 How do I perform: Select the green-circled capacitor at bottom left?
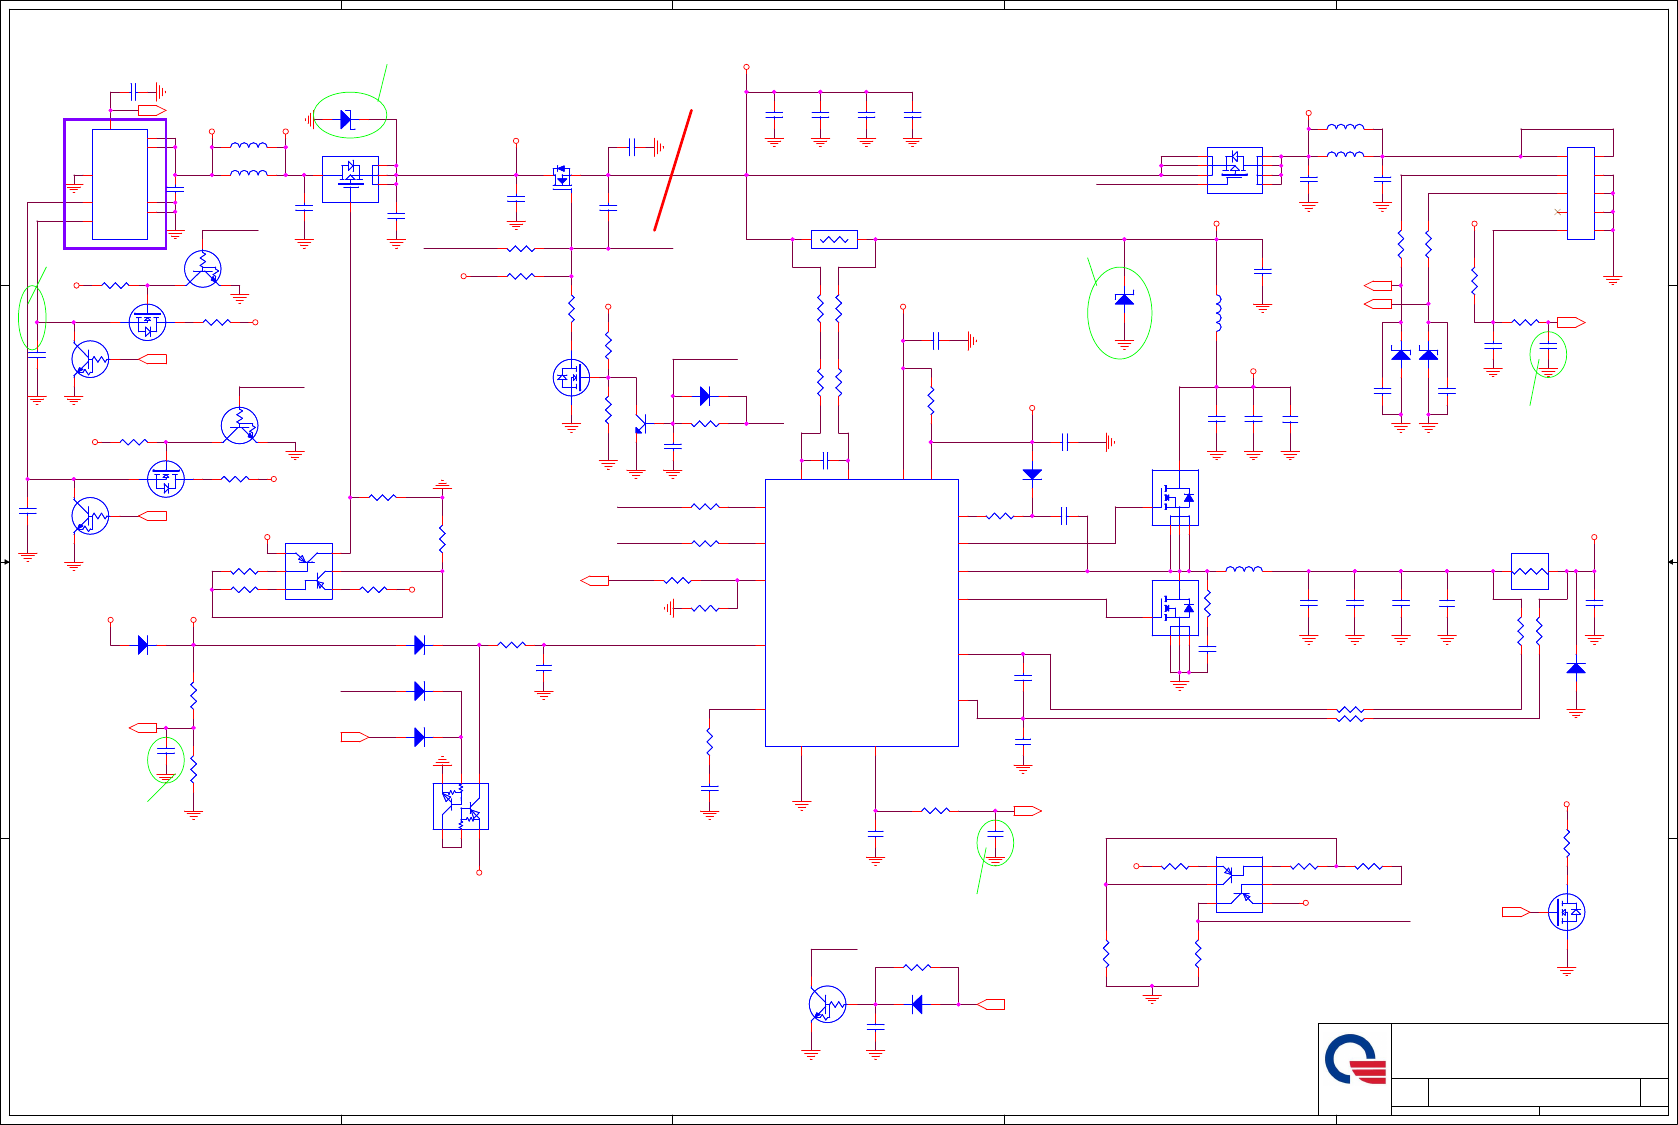click(x=166, y=750)
